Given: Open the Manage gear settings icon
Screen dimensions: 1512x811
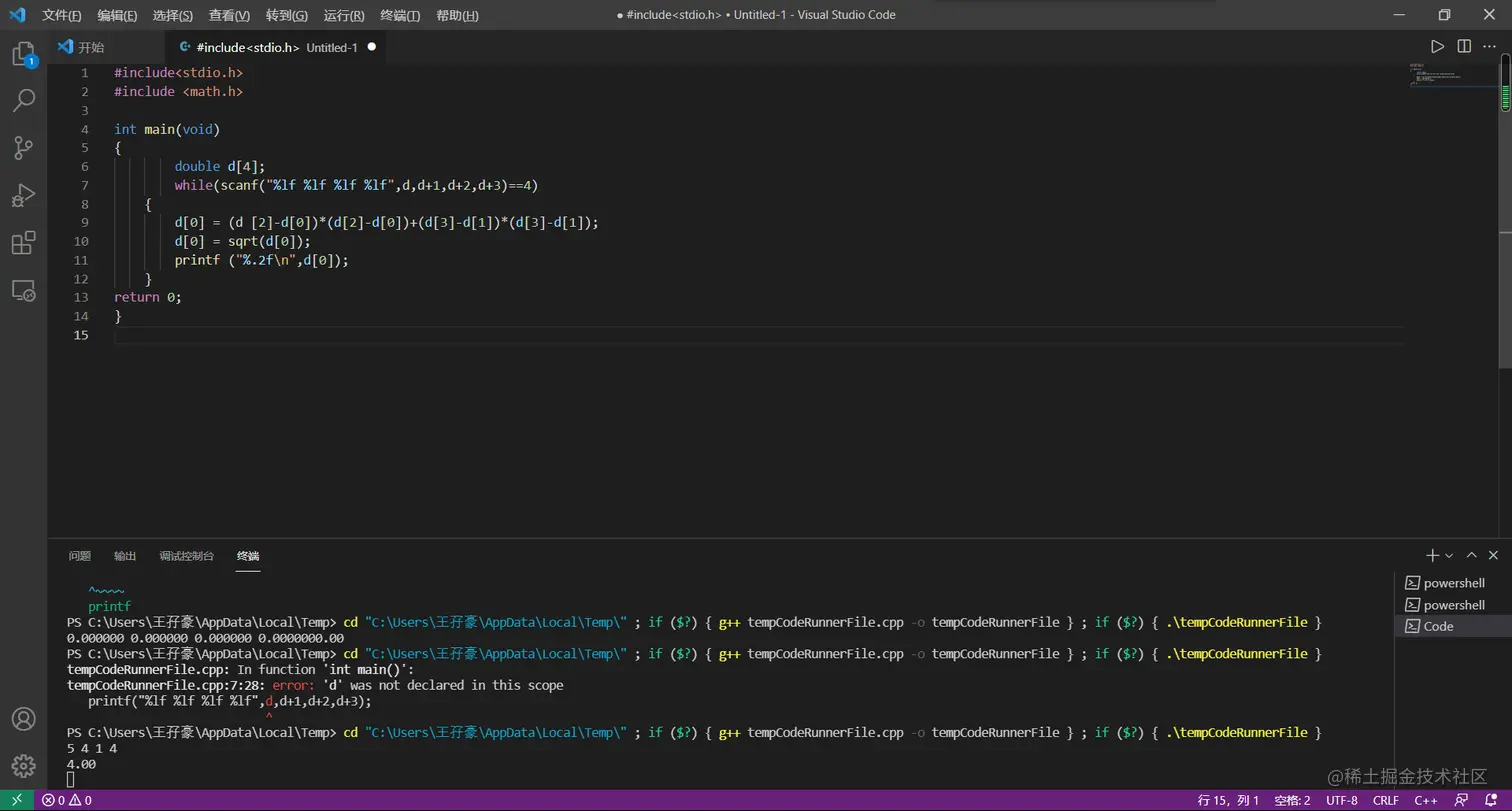Looking at the screenshot, I should [23, 766].
